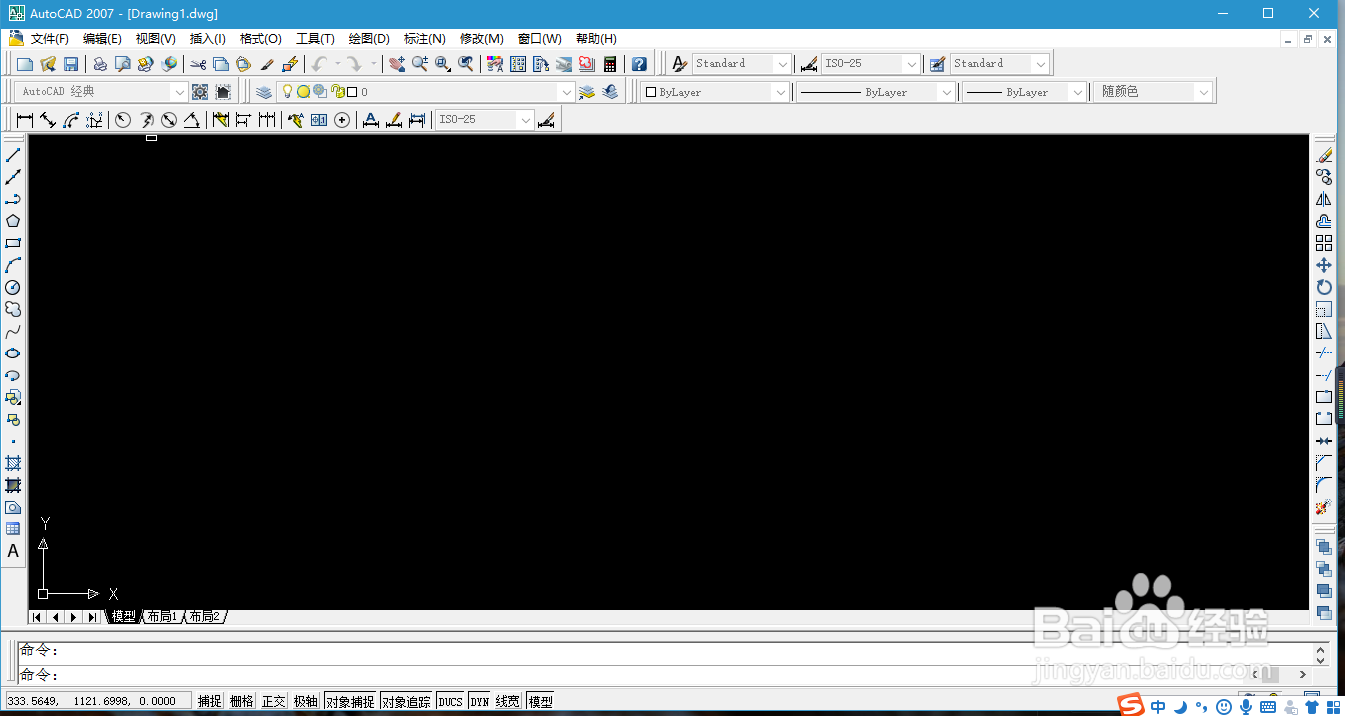Viewport: 1345px width, 716px height.
Task: Toggle 正交 ortho mode in status bar
Action: (274, 702)
